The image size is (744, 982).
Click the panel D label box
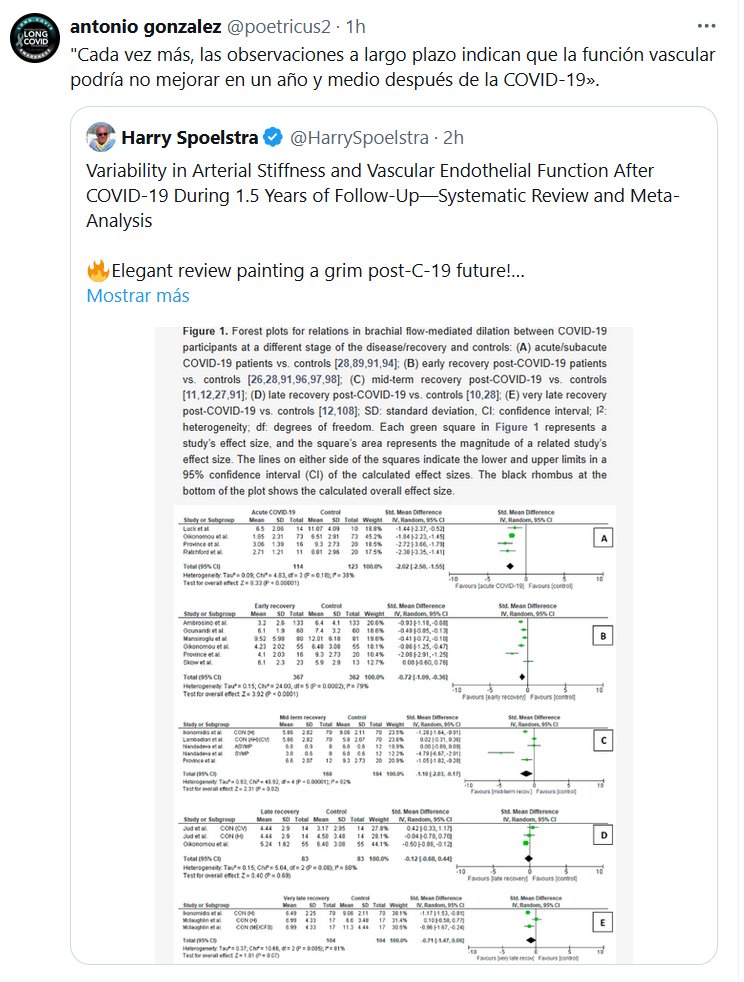tap(601, 836)
